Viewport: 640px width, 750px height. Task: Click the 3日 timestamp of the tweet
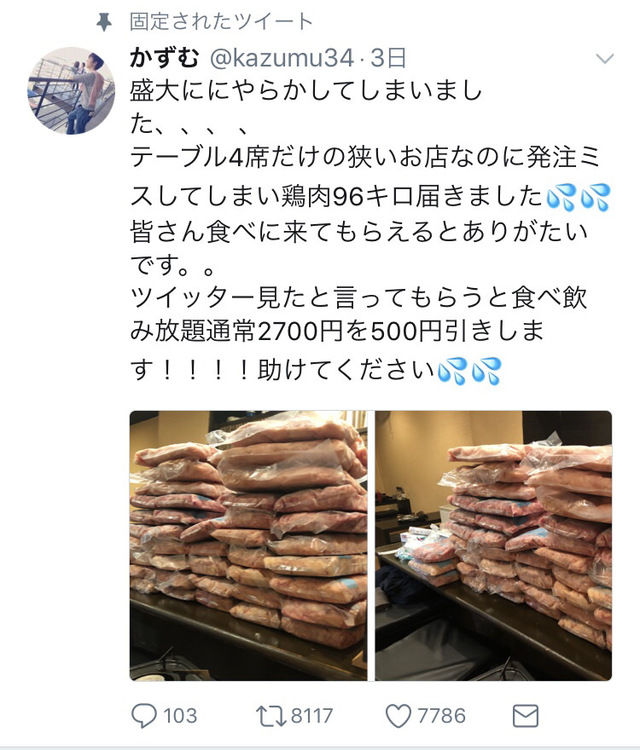[388, 58]
